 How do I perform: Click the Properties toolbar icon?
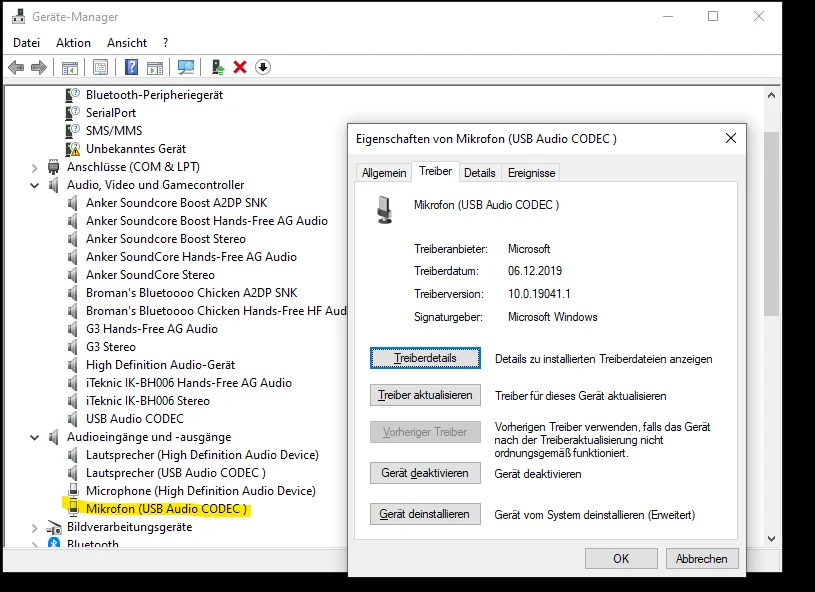pyautogui.click(x=100, y=67)
